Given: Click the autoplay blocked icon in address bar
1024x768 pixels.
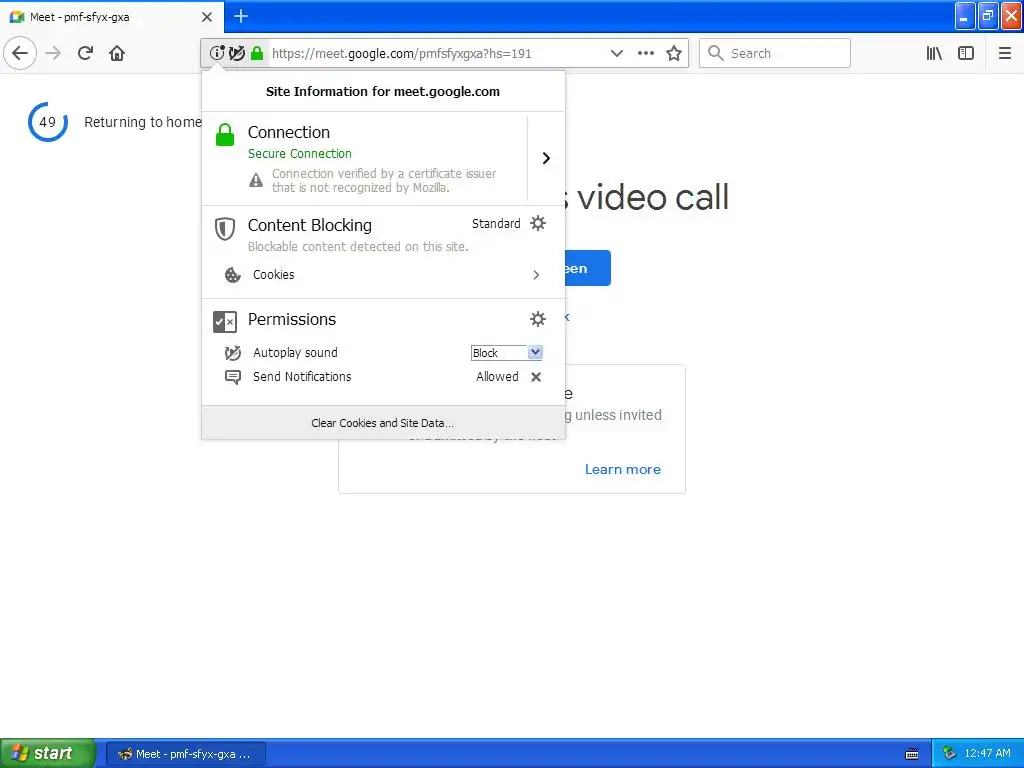Looking at the screenshot, I should tap(237, 53).
